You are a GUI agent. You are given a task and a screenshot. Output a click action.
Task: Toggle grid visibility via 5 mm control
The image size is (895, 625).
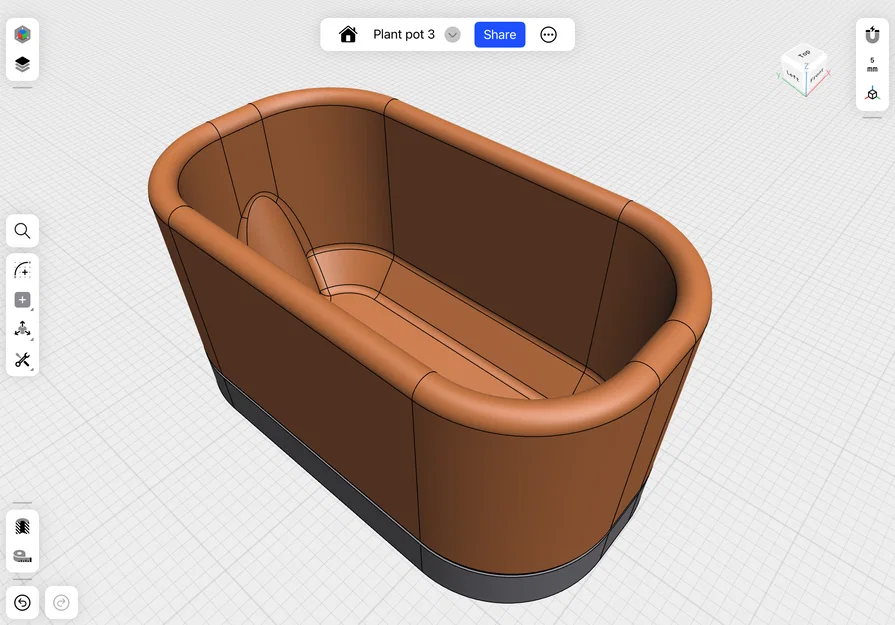click(x=871, y=62)
